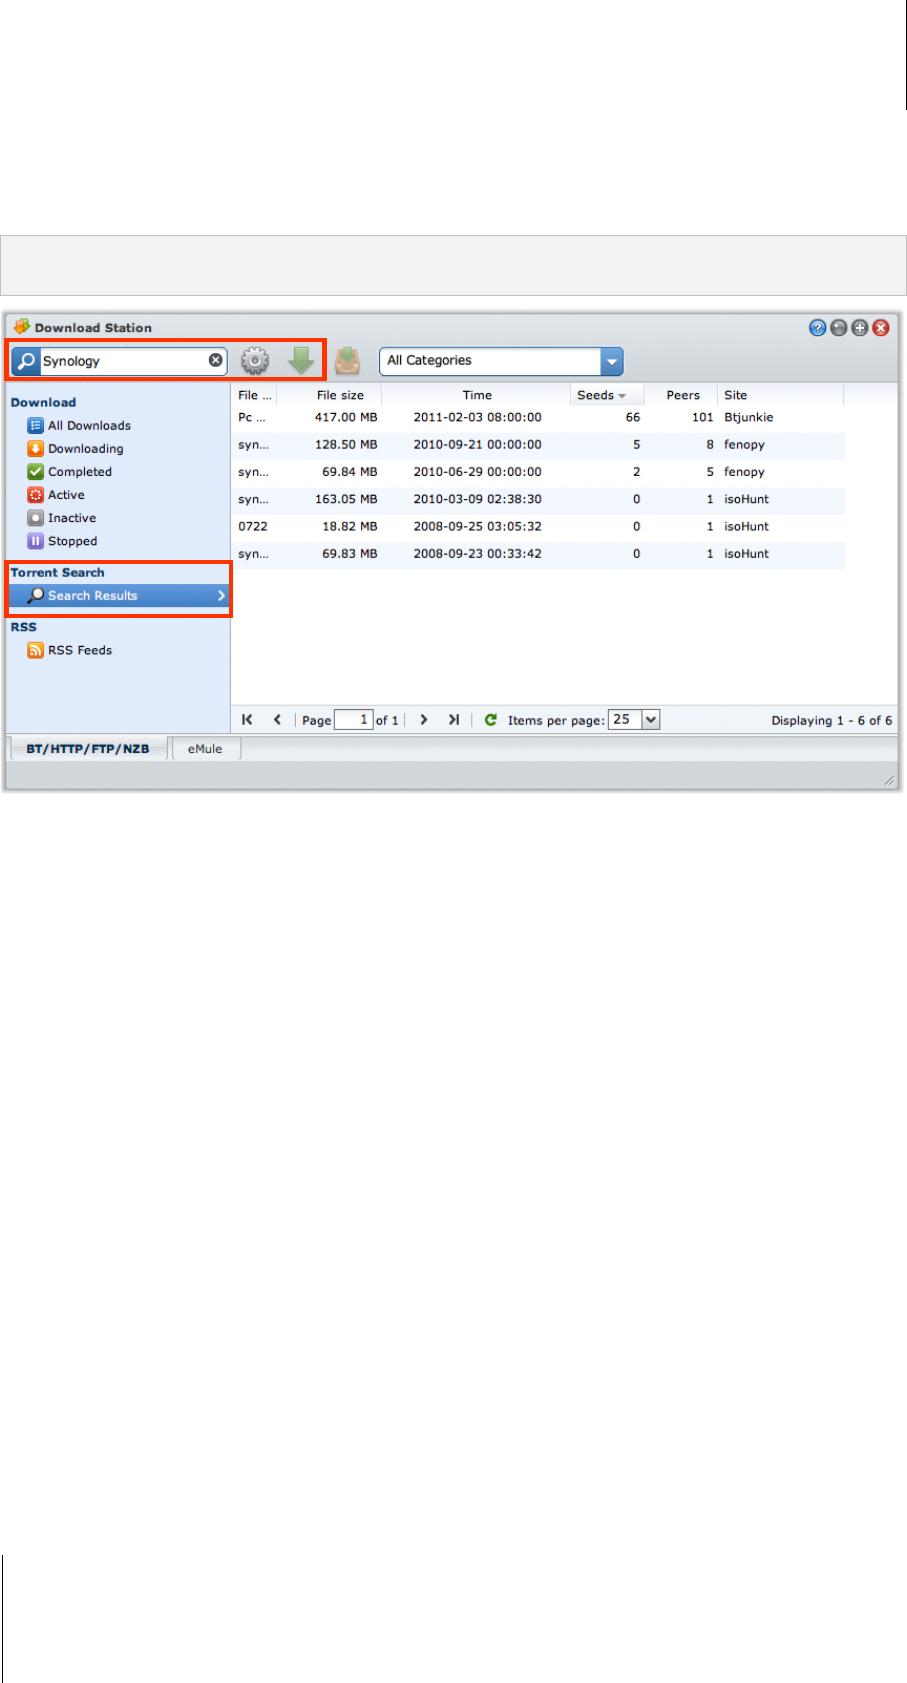This screenshot has width=907, height=1683.
Task: Clear the Synology search text
Action: 216,360
